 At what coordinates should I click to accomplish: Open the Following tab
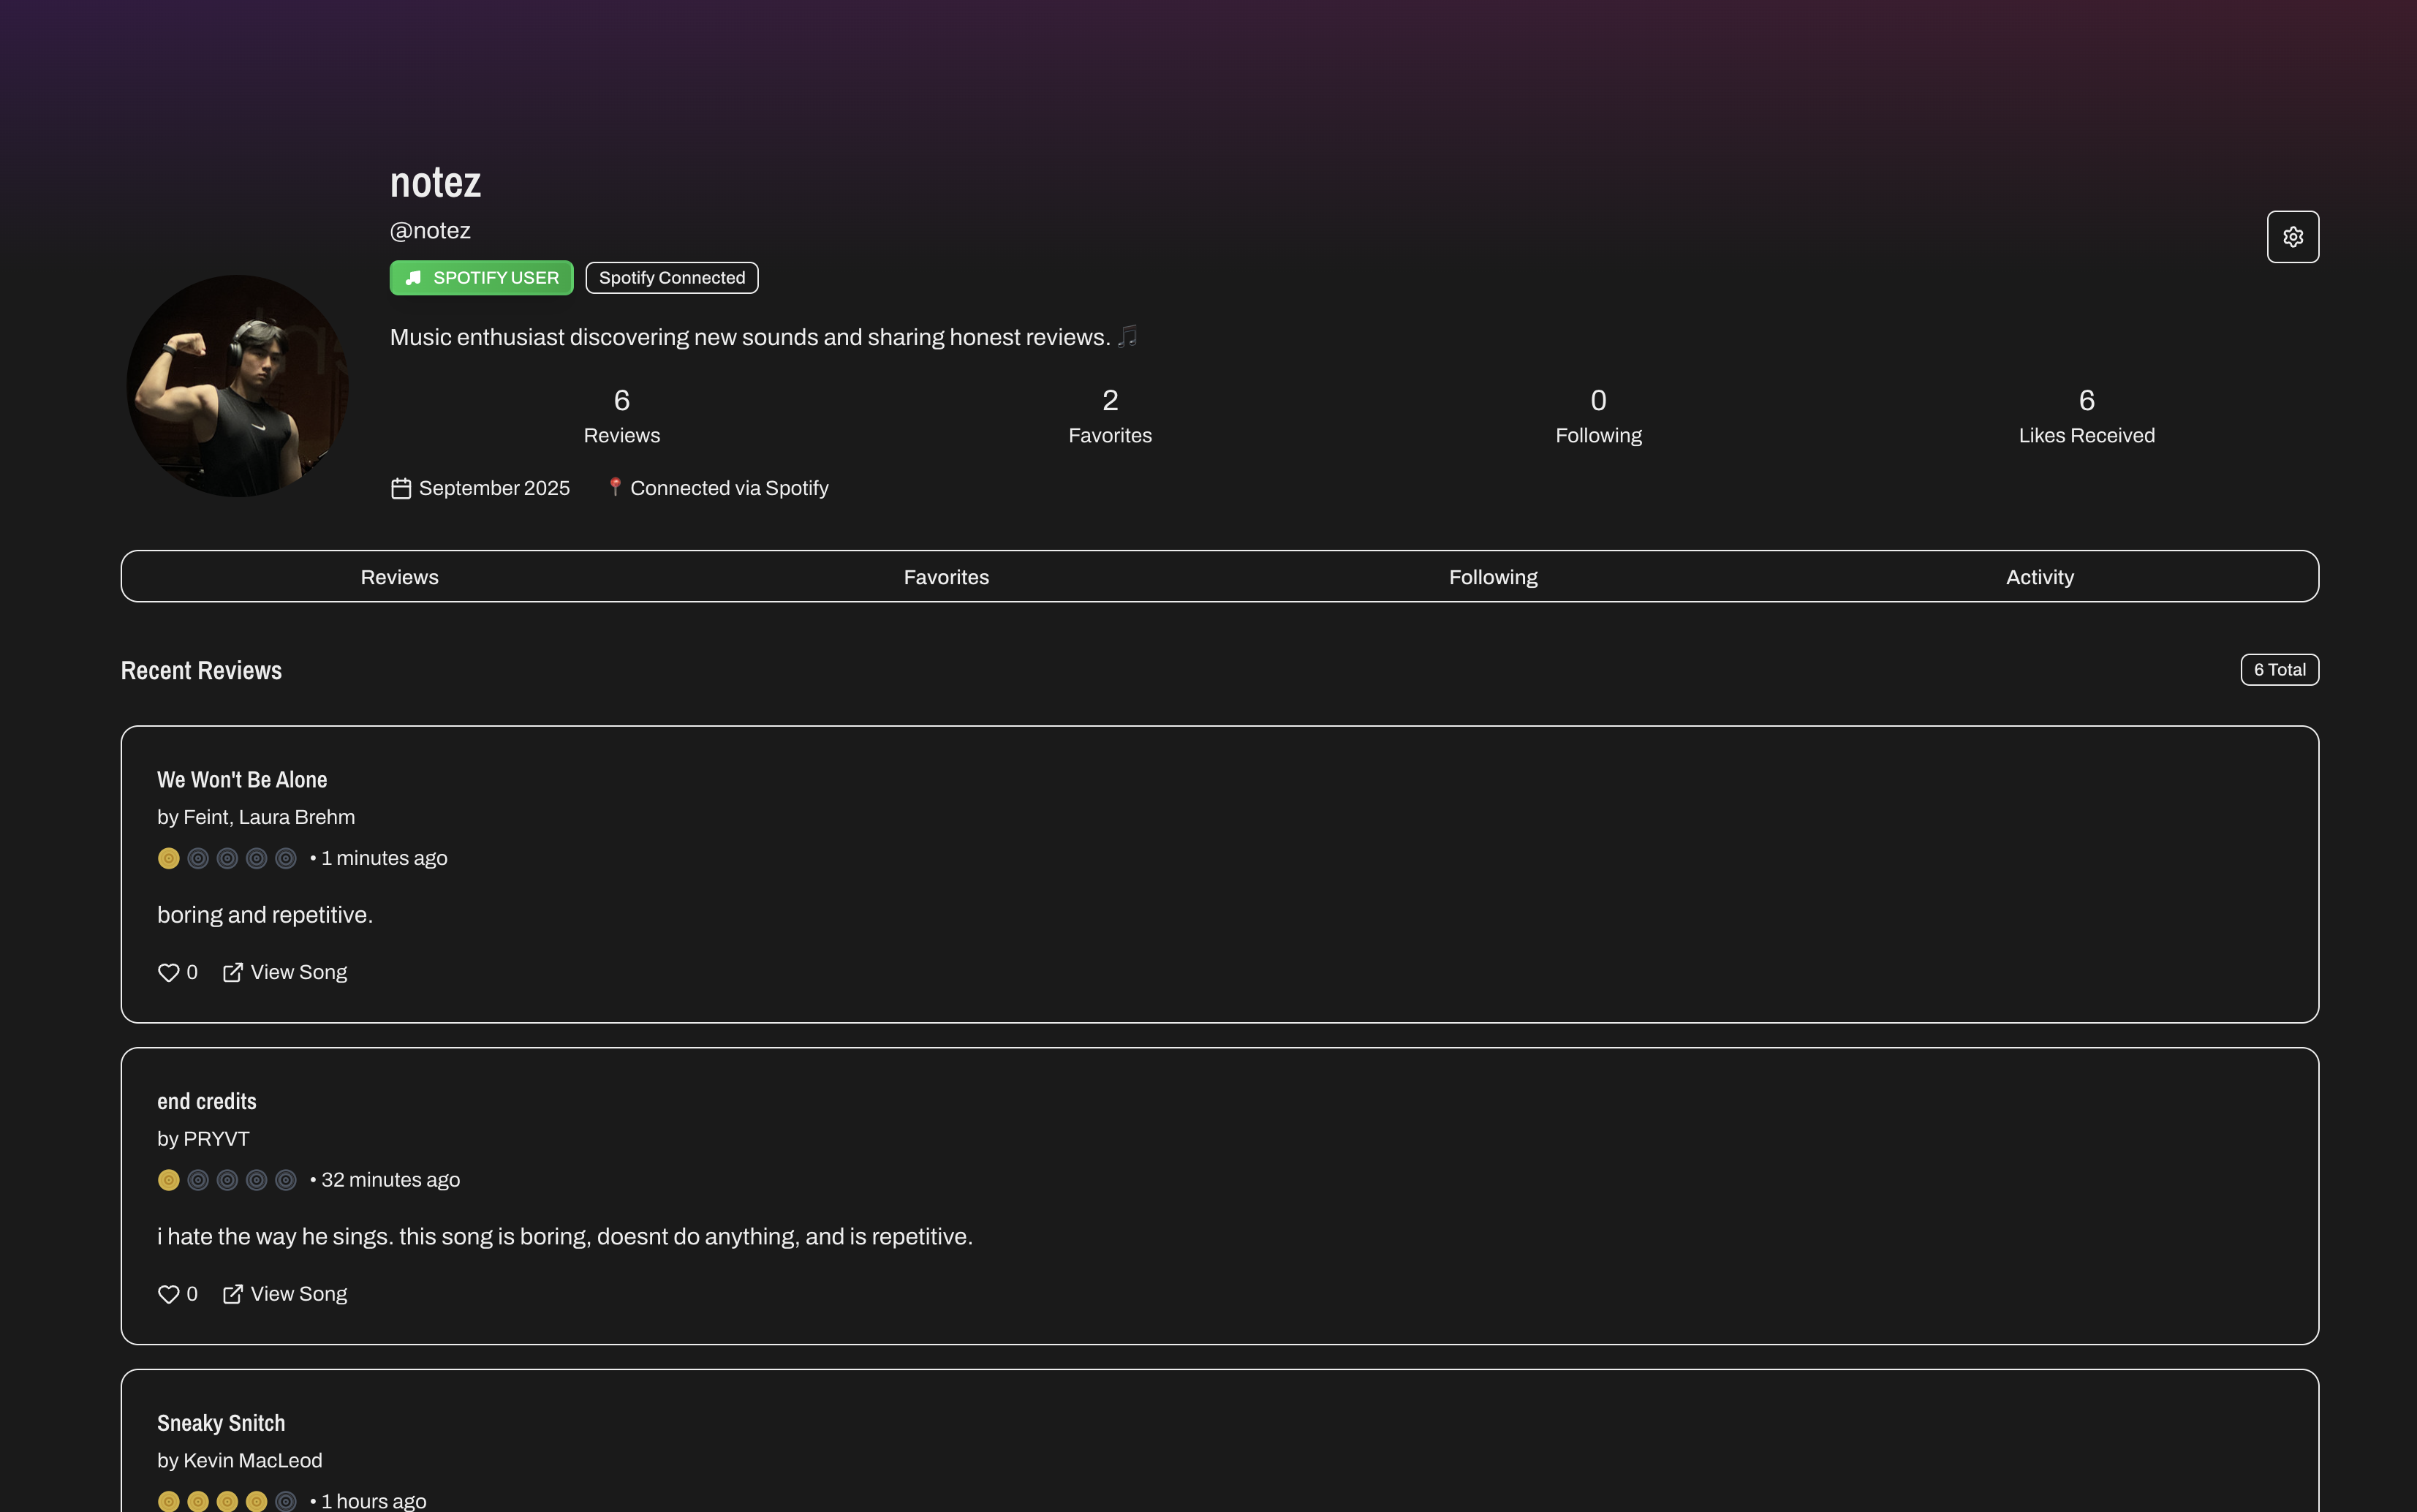pyautogui.click(x=1493, y=577)
